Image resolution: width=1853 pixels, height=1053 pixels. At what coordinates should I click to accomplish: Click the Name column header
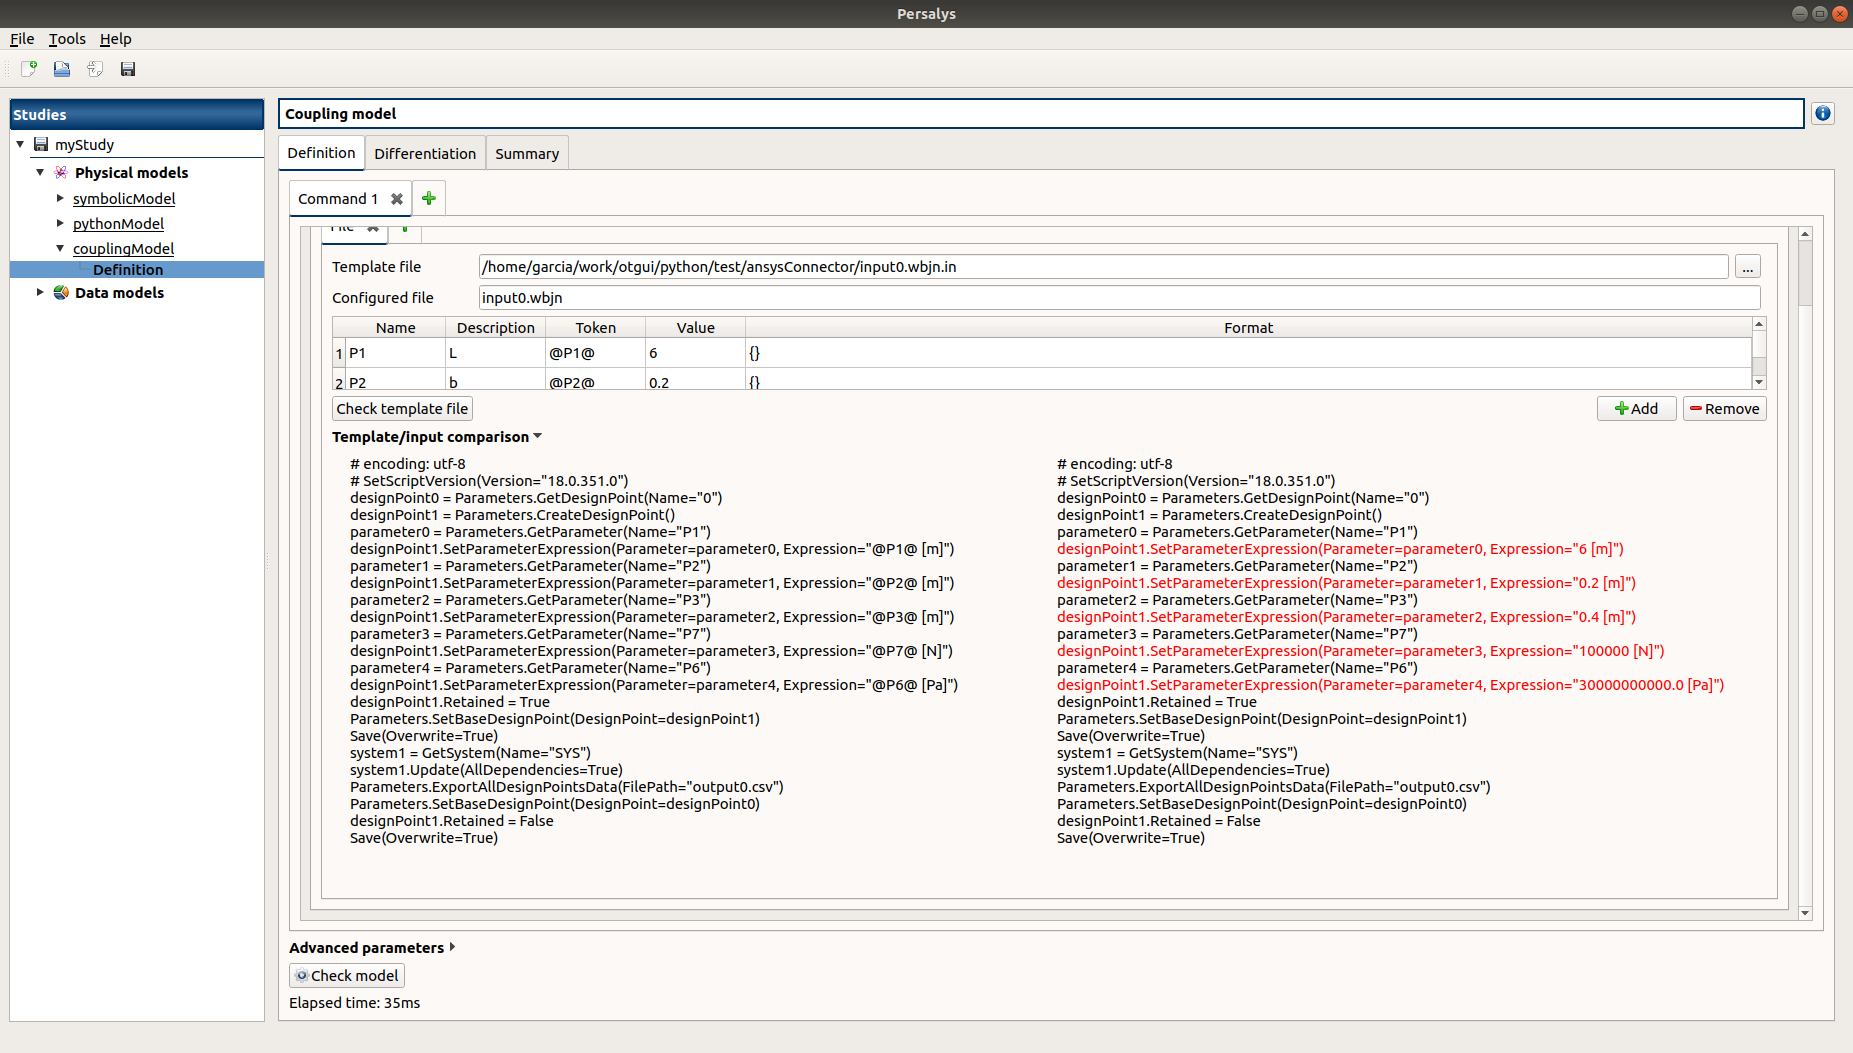(x=396, y=328)
